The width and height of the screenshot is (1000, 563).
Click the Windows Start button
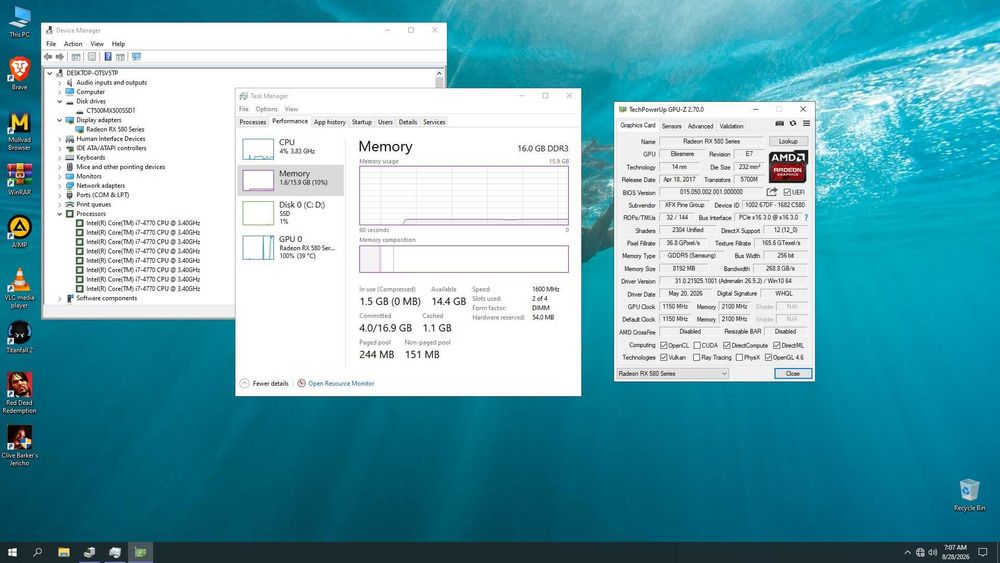12,552
